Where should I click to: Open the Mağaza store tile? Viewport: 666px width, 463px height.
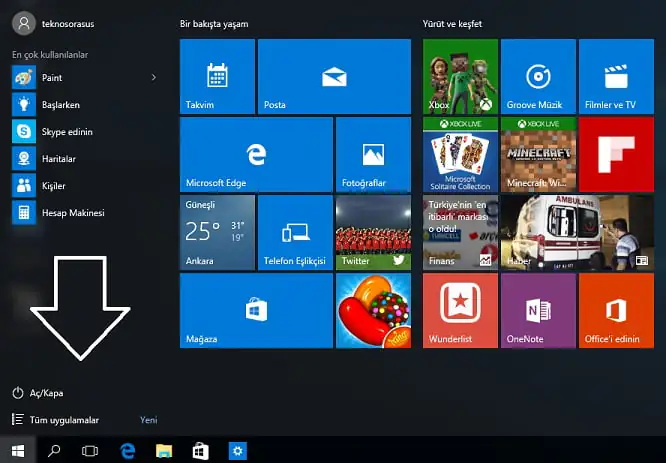pos(256,311)
